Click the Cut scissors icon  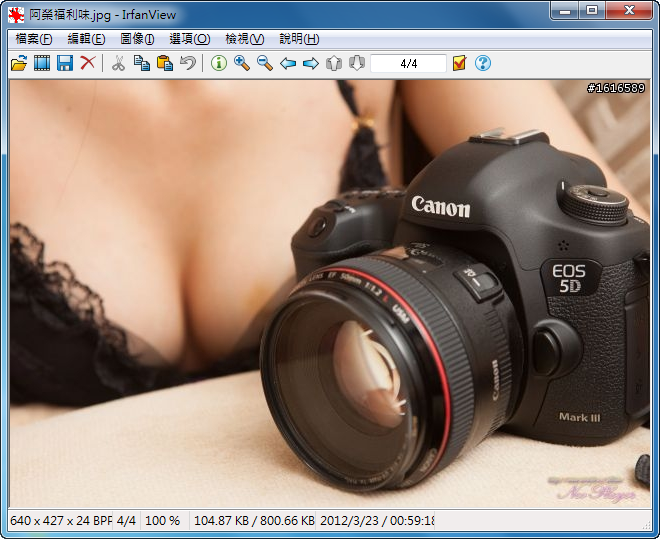(118, 63)
